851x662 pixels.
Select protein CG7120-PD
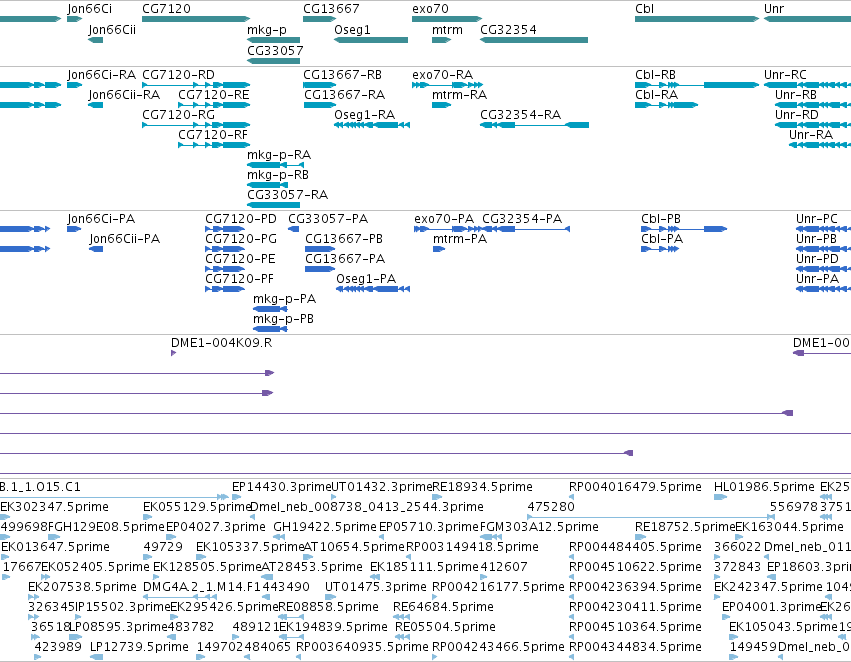(x=225, y=229)
